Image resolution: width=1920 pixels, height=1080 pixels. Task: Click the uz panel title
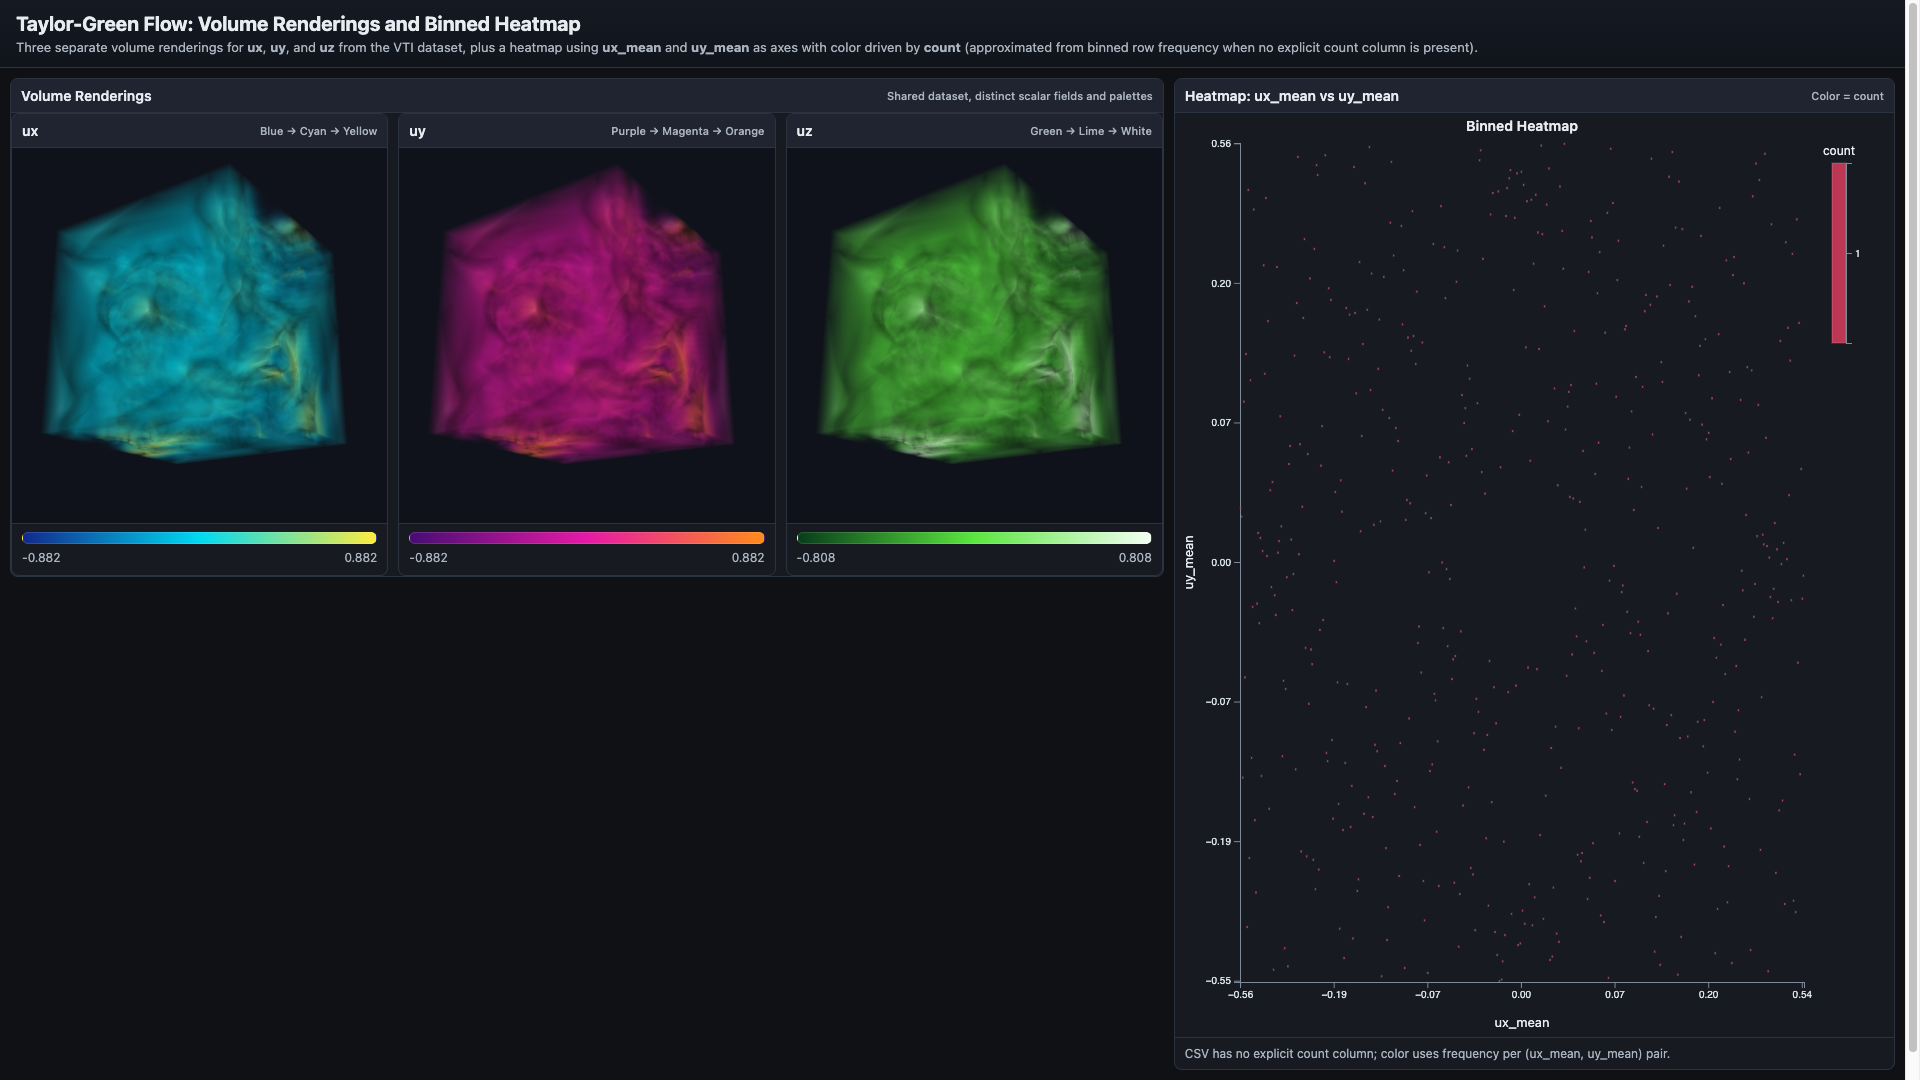804,131
